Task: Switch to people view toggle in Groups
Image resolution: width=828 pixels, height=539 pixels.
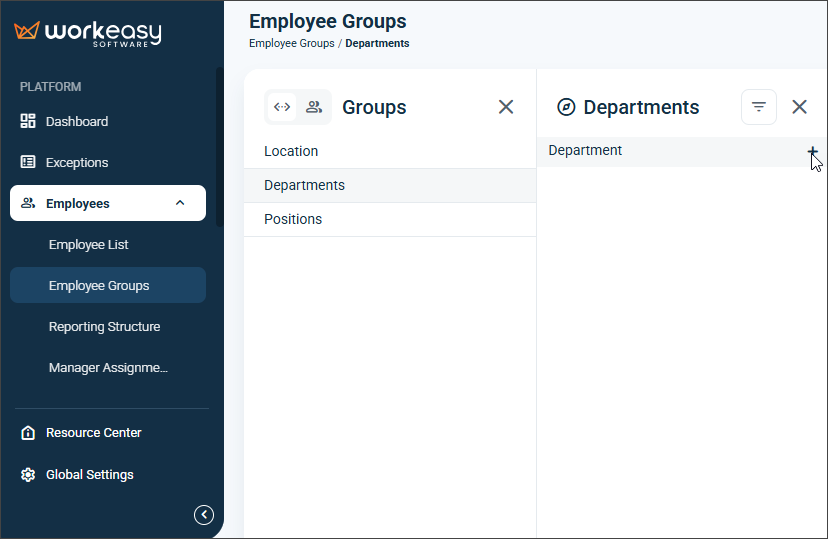Action: (x=314, y=107)
